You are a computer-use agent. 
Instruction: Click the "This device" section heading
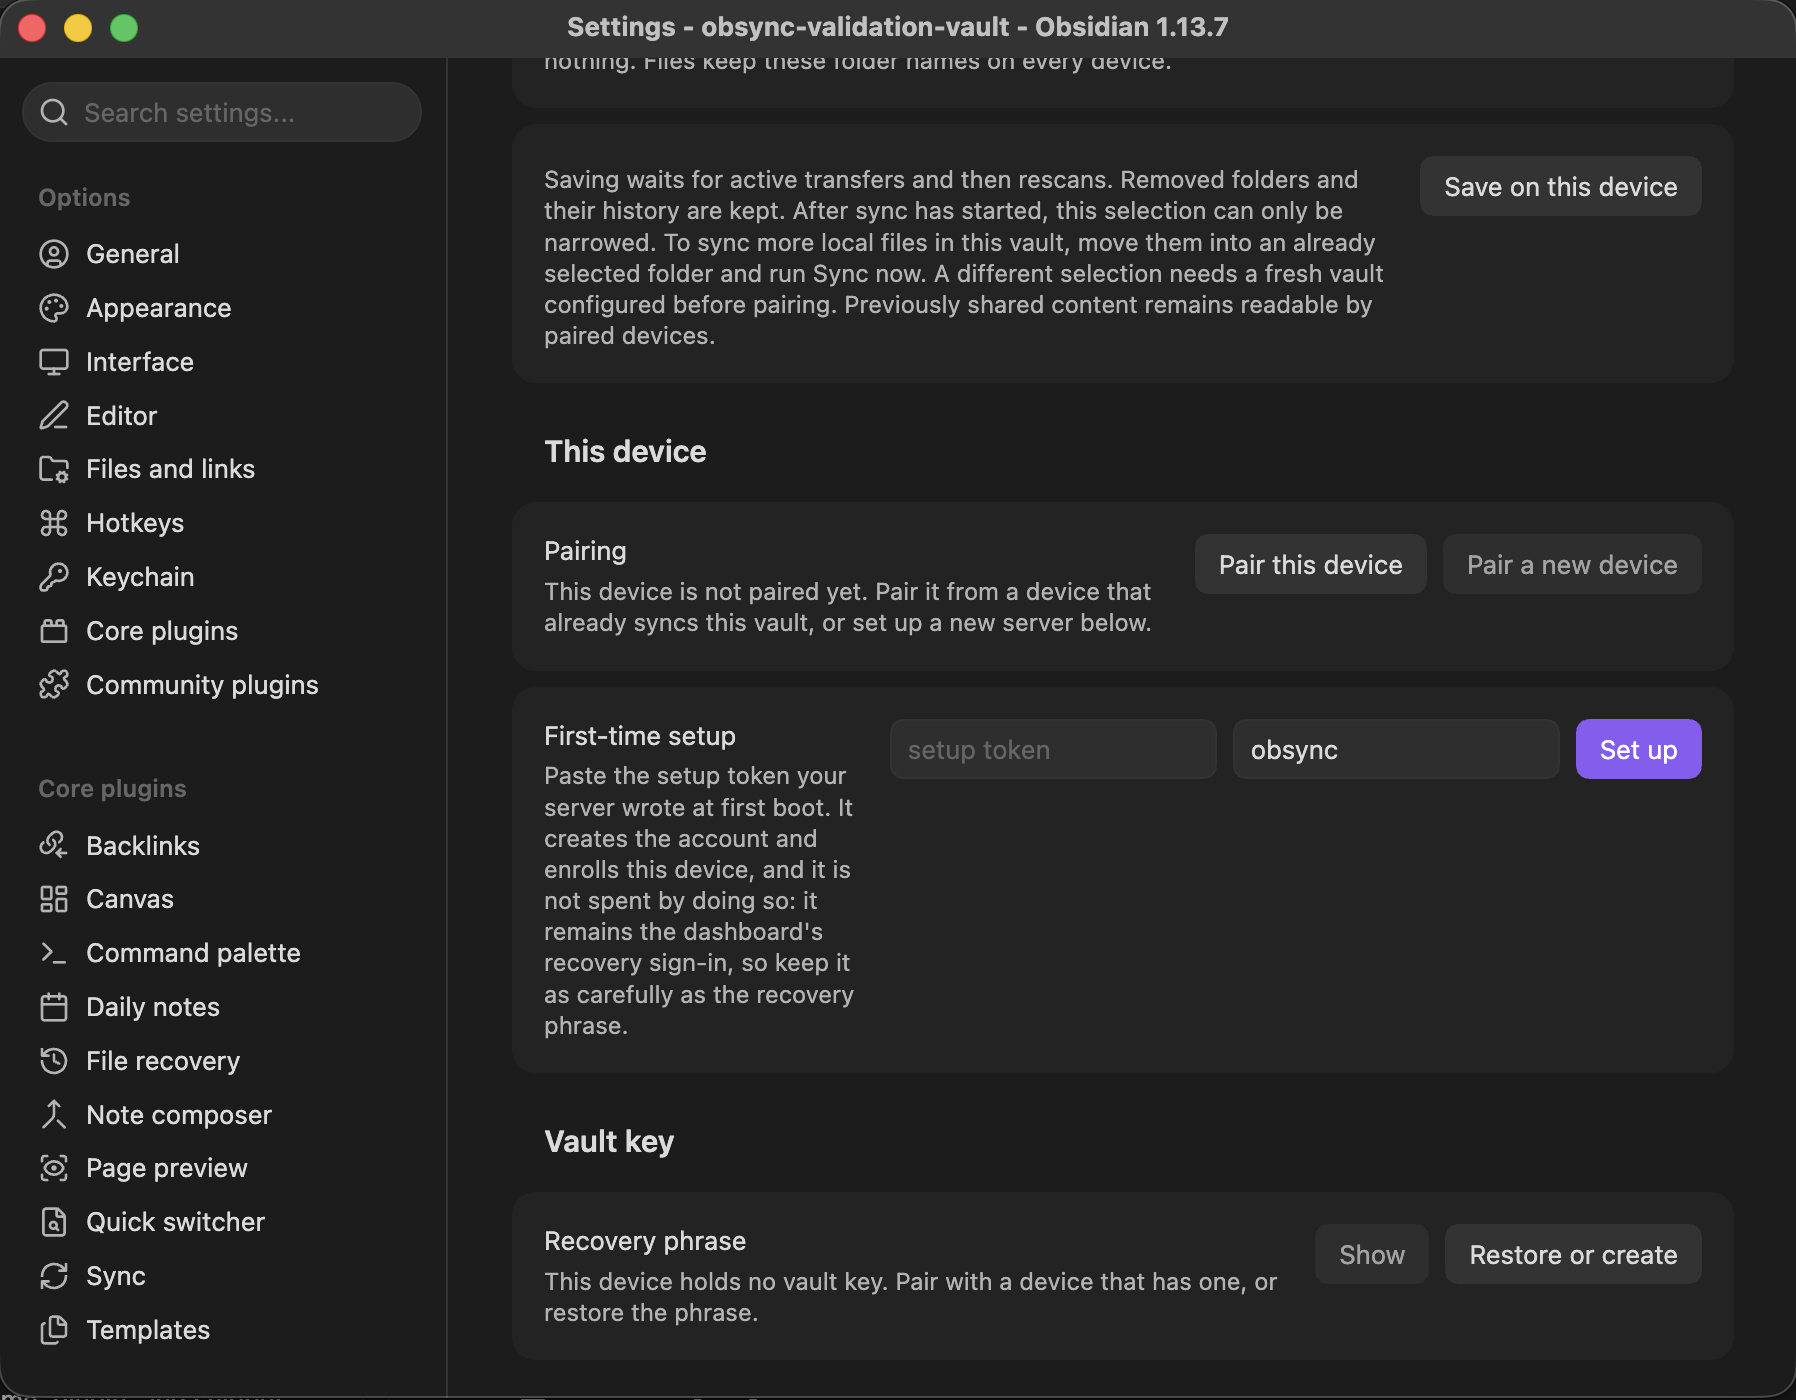coord(625,452)
